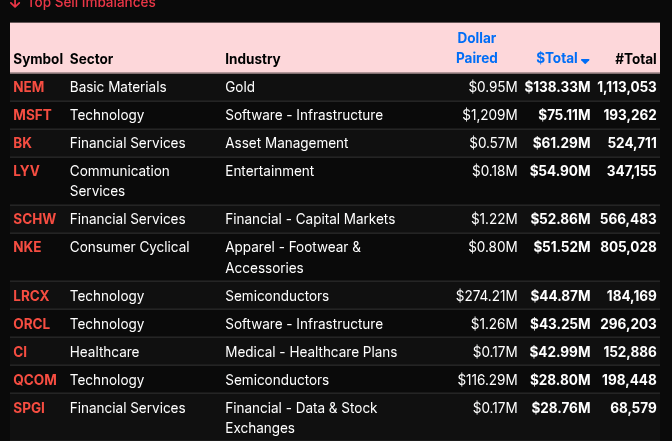This screenshot has width=672, height=441.
Task: View the QCOM symbol link
Action: [33, 380]
